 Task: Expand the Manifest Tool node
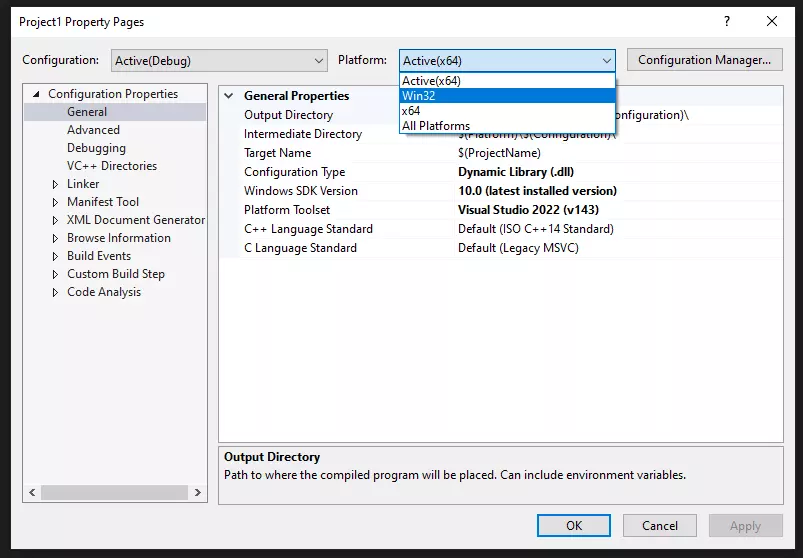pyautogui.click(x=56, y=202)
